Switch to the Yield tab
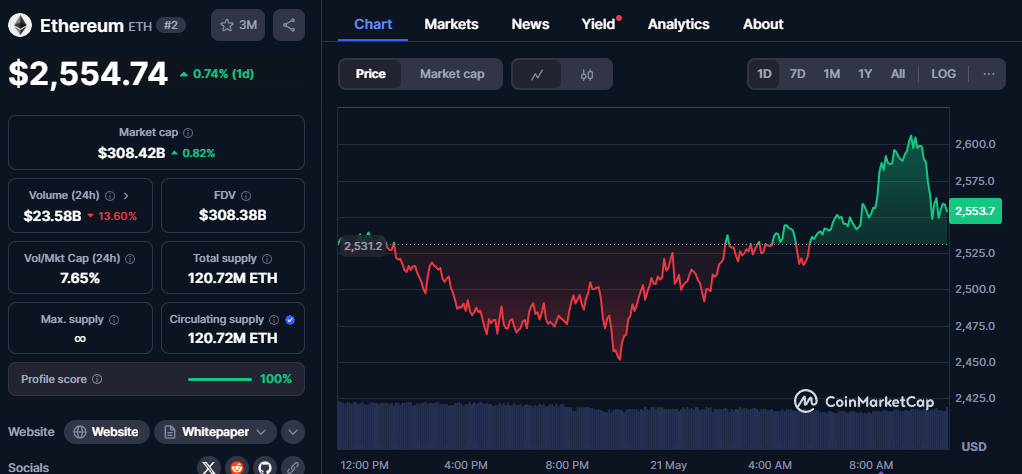 pos(598,24)
